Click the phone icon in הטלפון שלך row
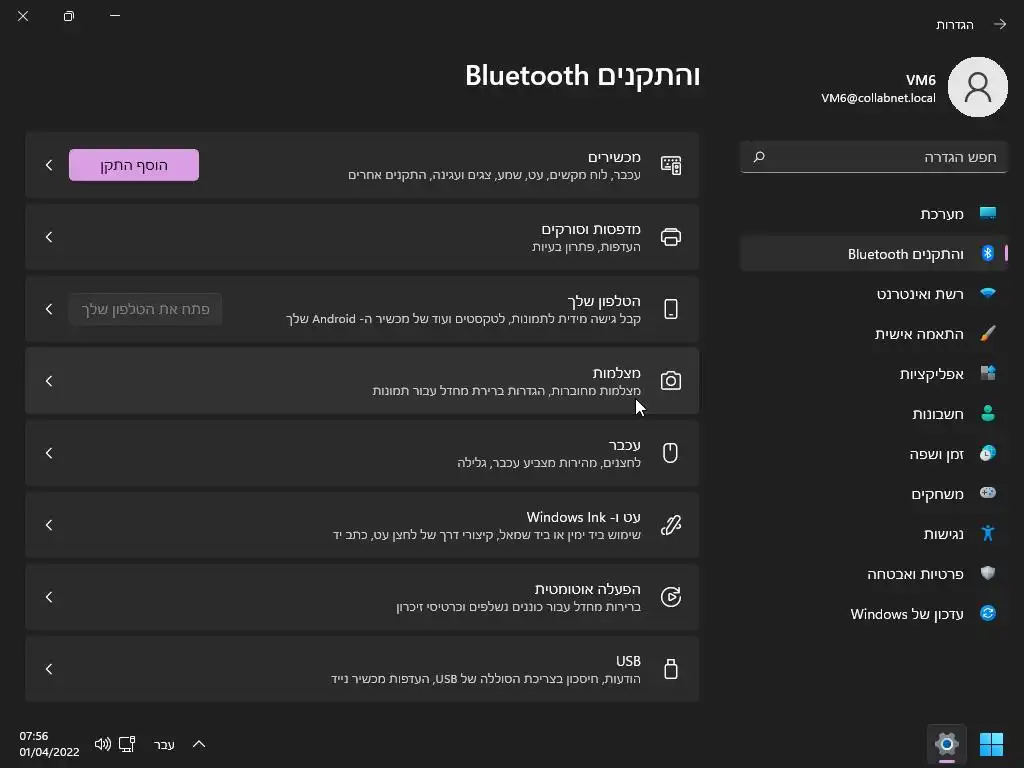 [671, 309]
